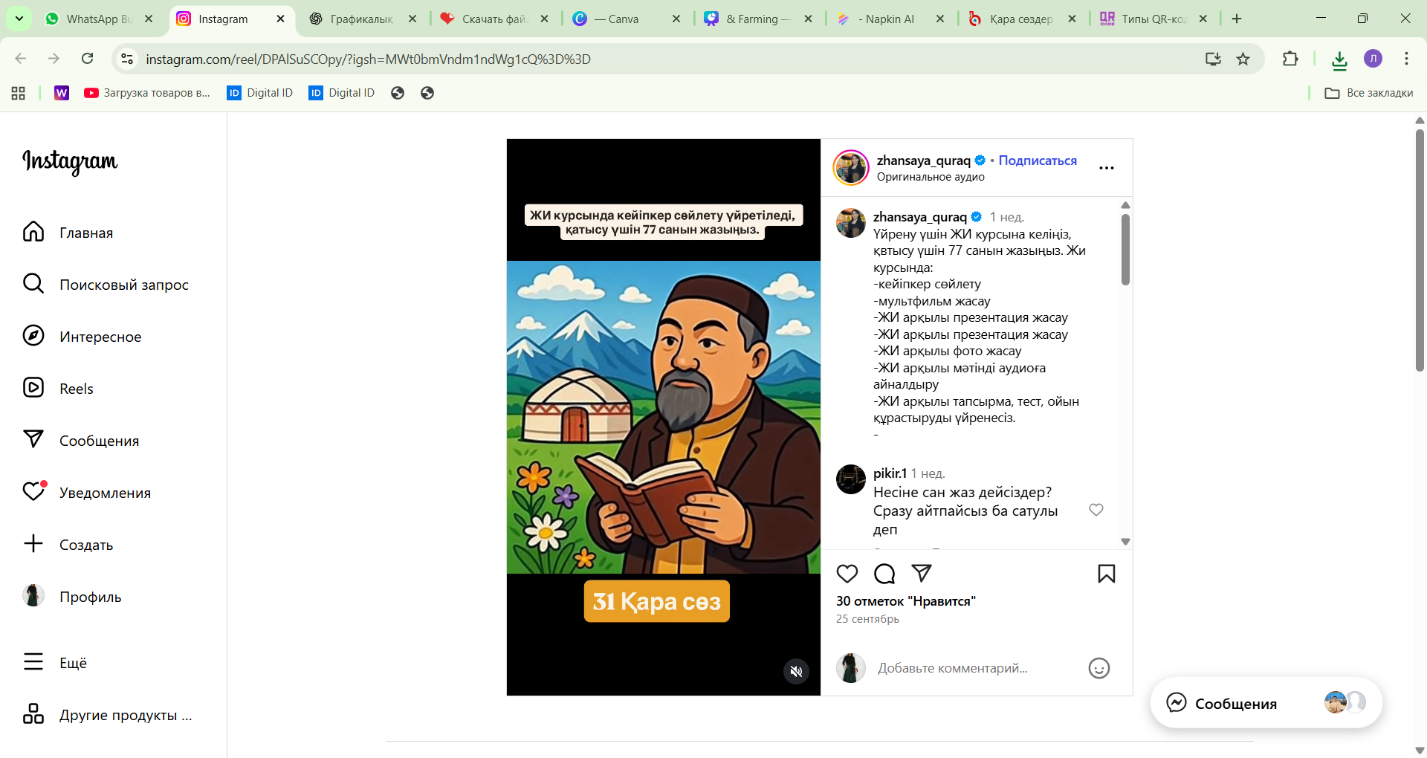
Task: Open the floating Сообщения chat button
Action: point(1266,703)
